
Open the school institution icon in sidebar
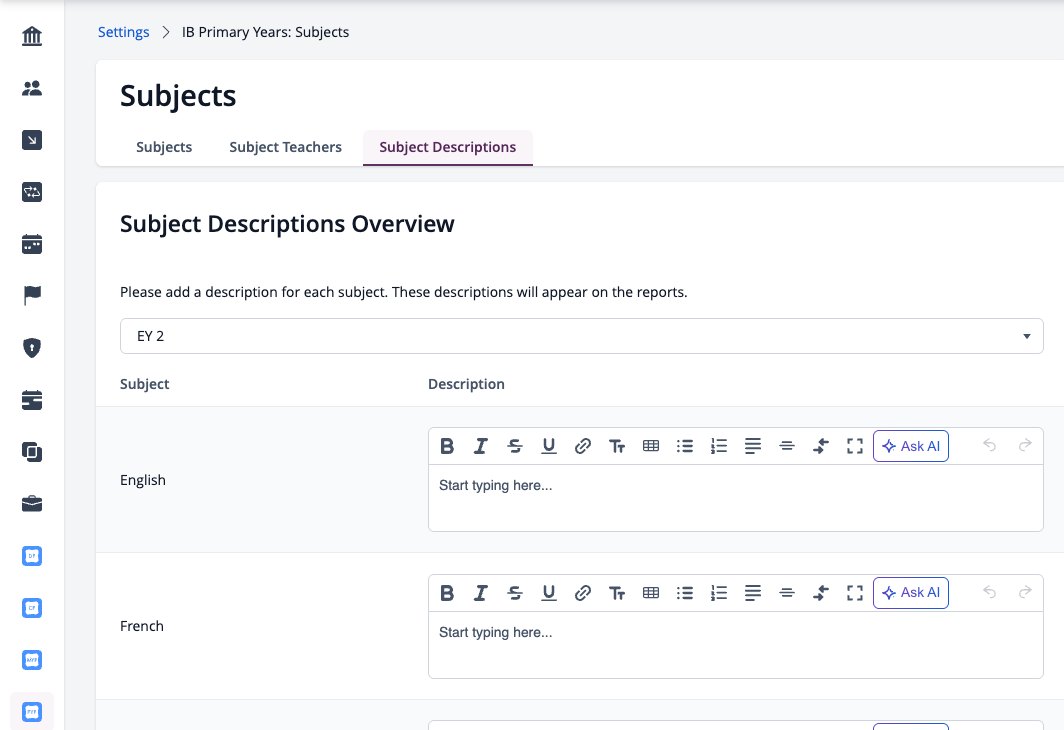[32, 36]
